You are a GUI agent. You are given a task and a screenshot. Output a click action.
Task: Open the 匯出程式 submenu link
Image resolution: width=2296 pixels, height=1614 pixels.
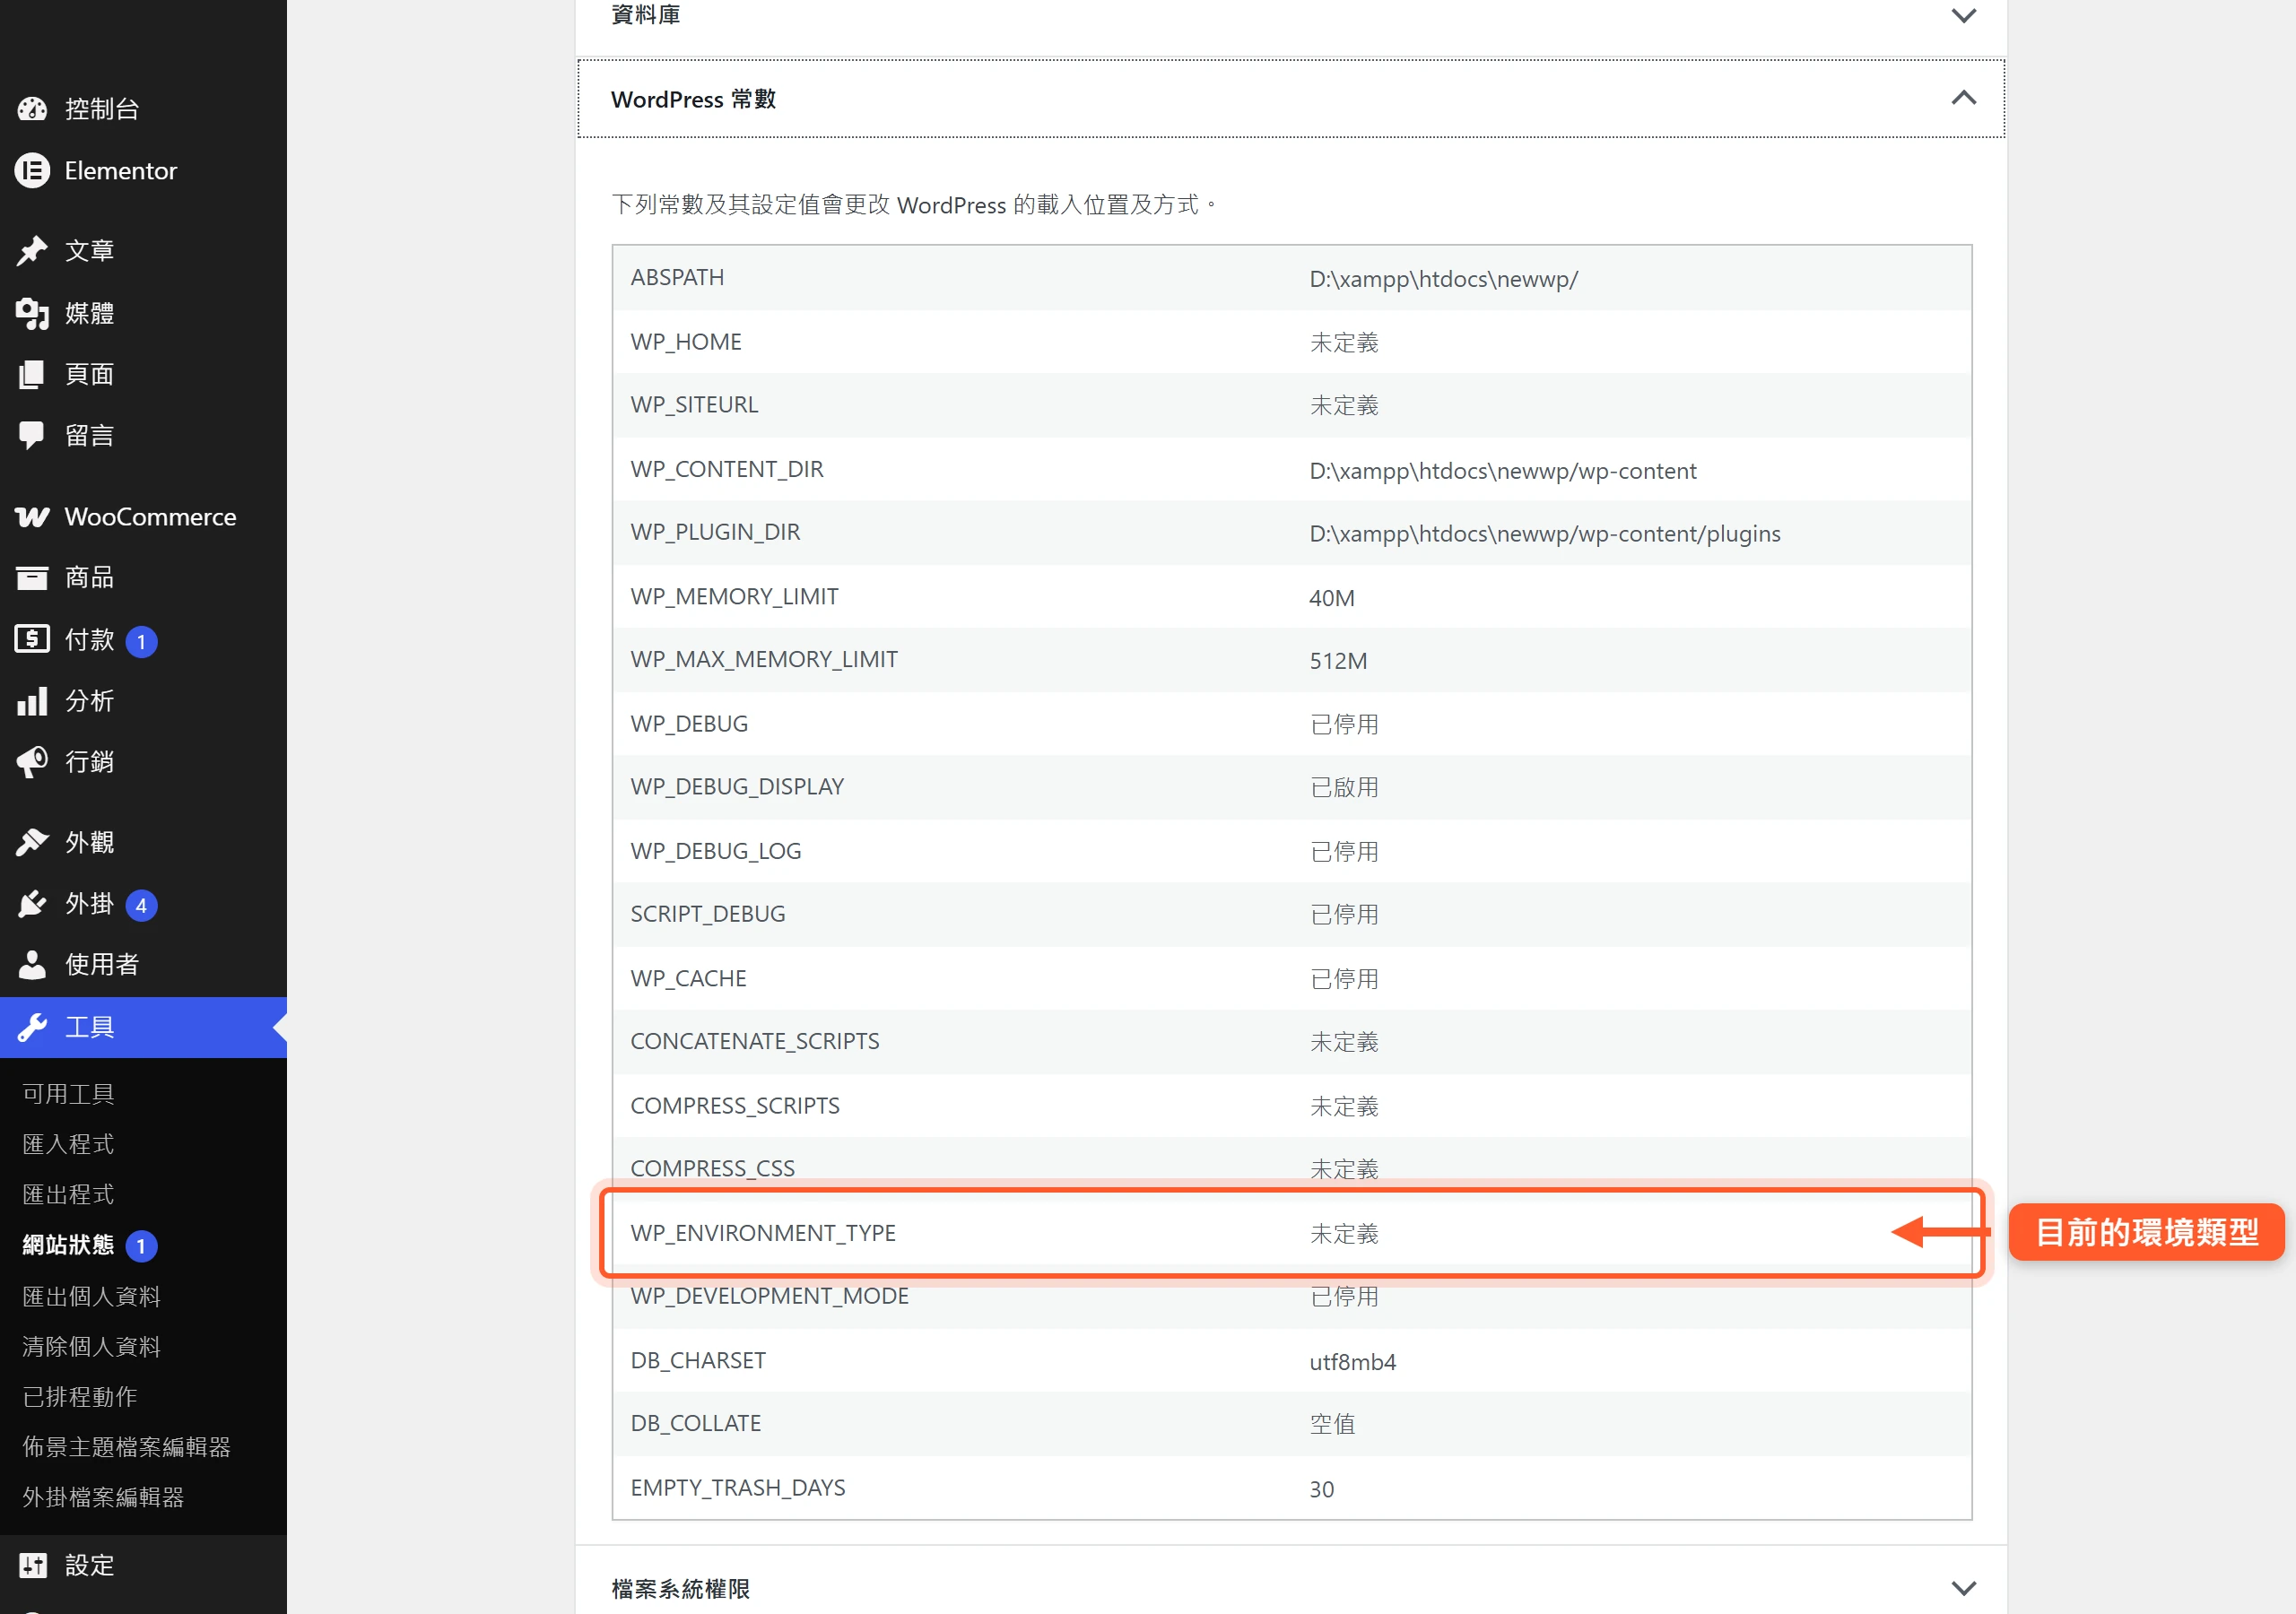point(68,1194)
